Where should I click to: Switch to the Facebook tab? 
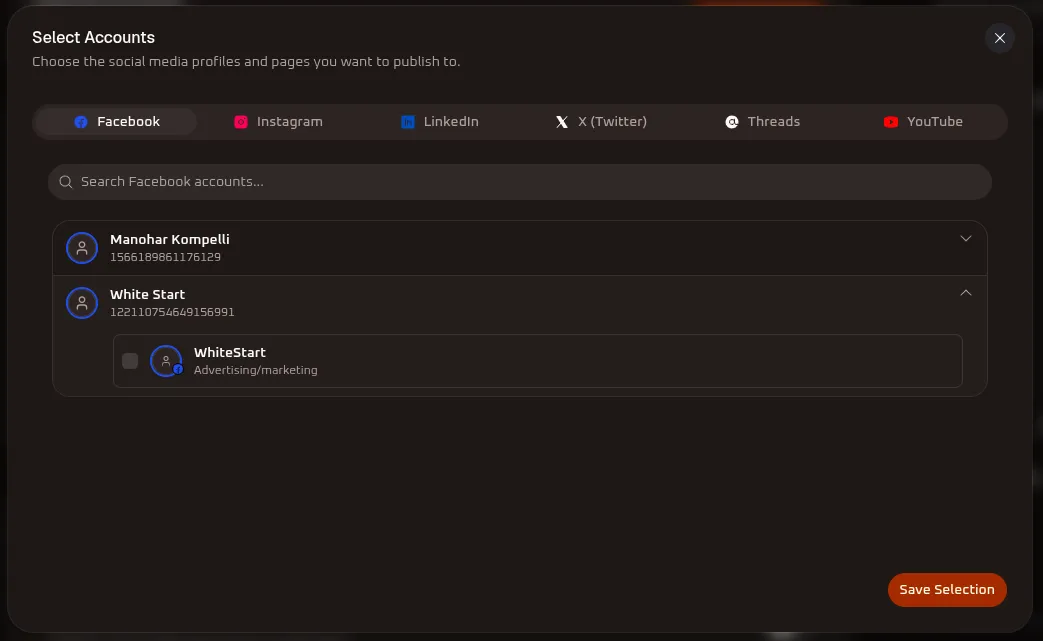pos(116,122)
